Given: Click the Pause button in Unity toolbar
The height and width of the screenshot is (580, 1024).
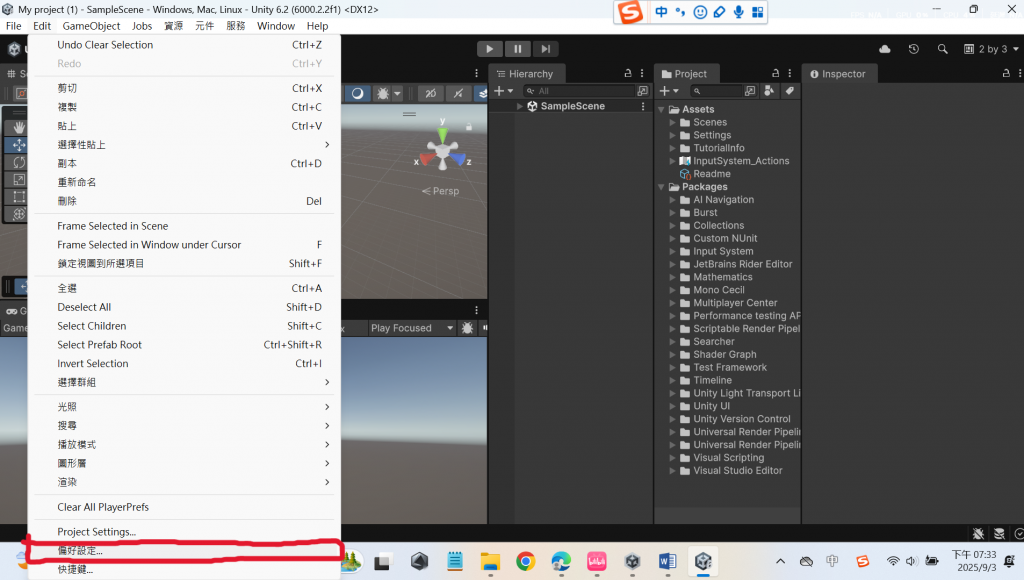Looking at the screenshot, I should click(517, 49).
